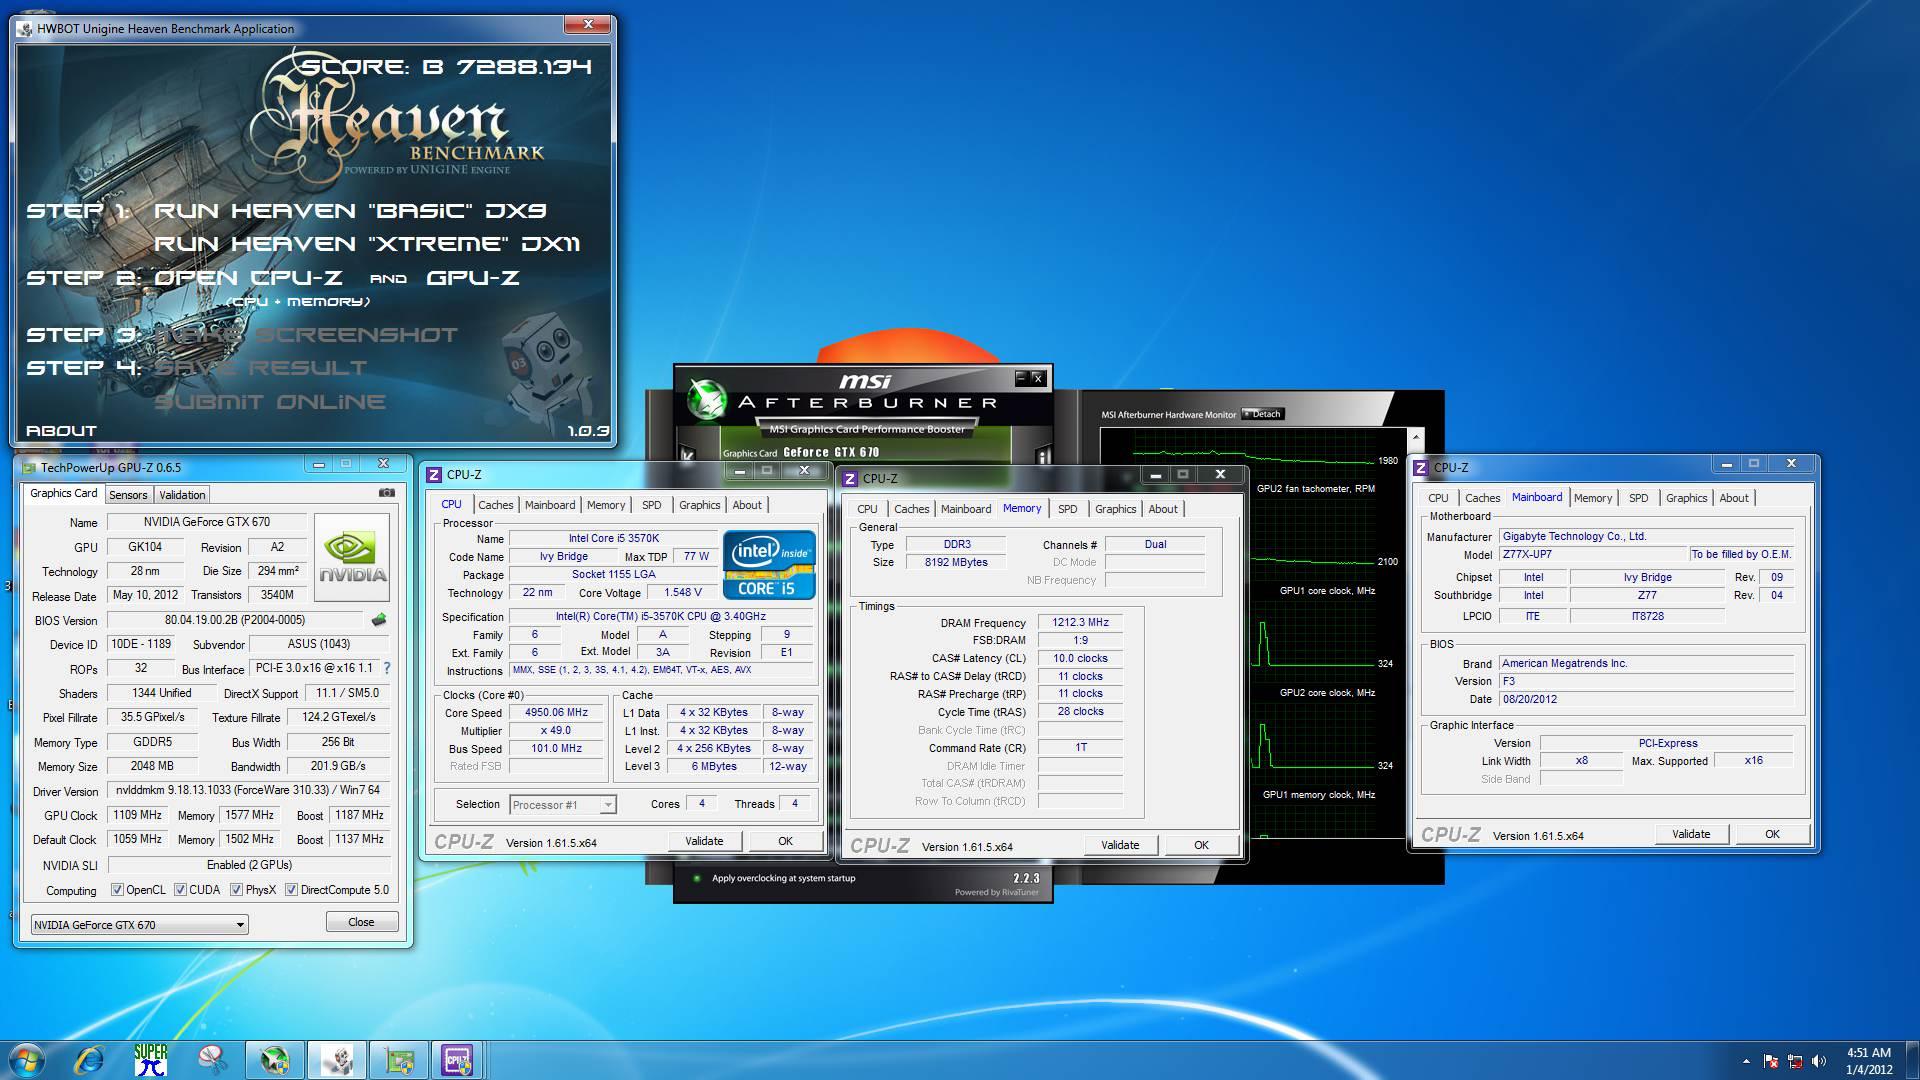Click the Close button in GPU-Z

[362, 922]
